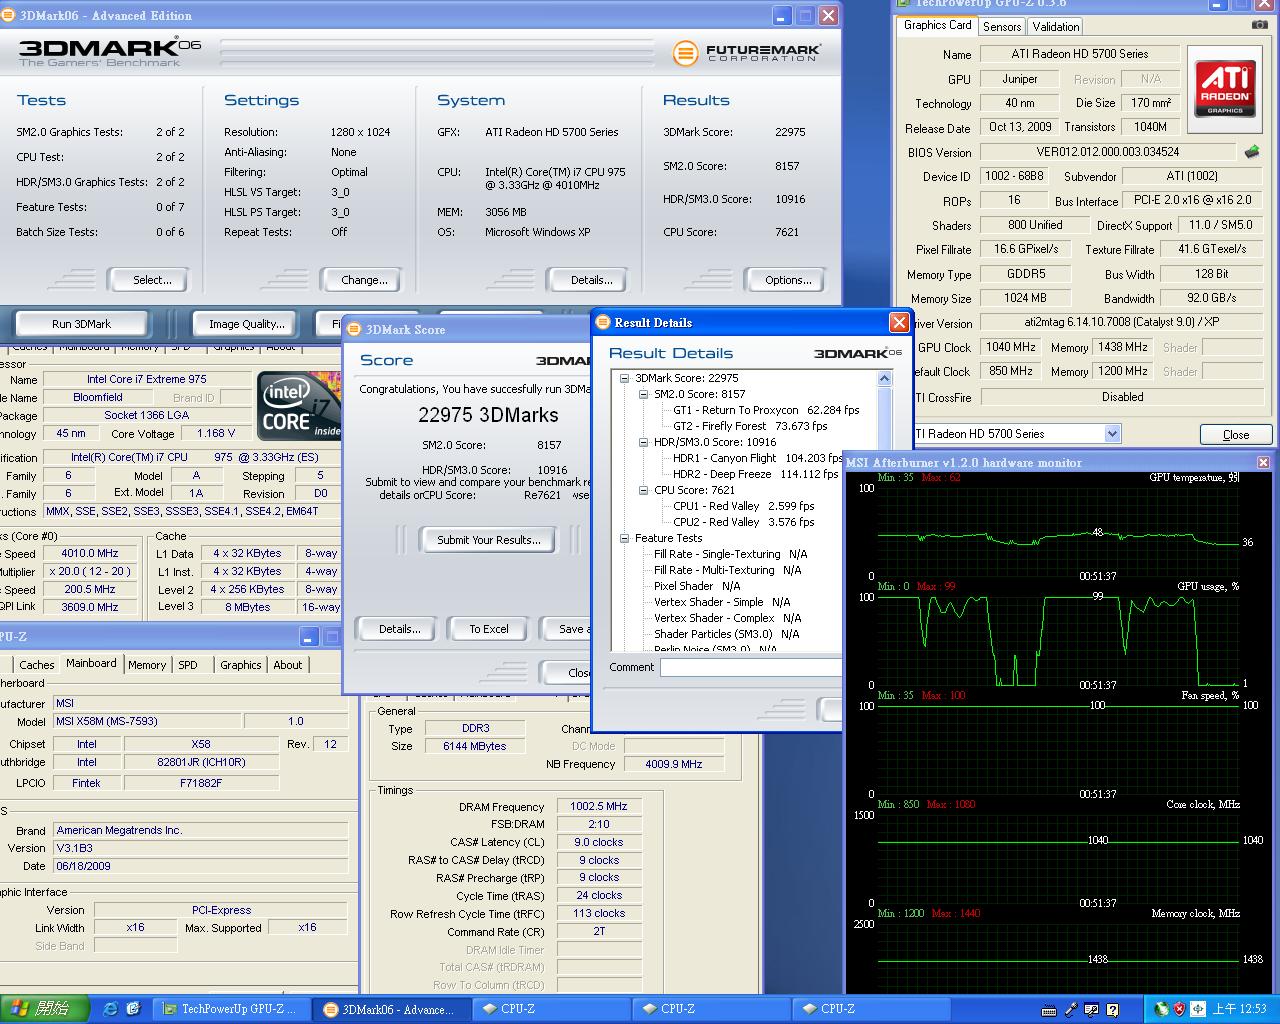Click the Close button in GPU-Z

tap(1236, 434)
